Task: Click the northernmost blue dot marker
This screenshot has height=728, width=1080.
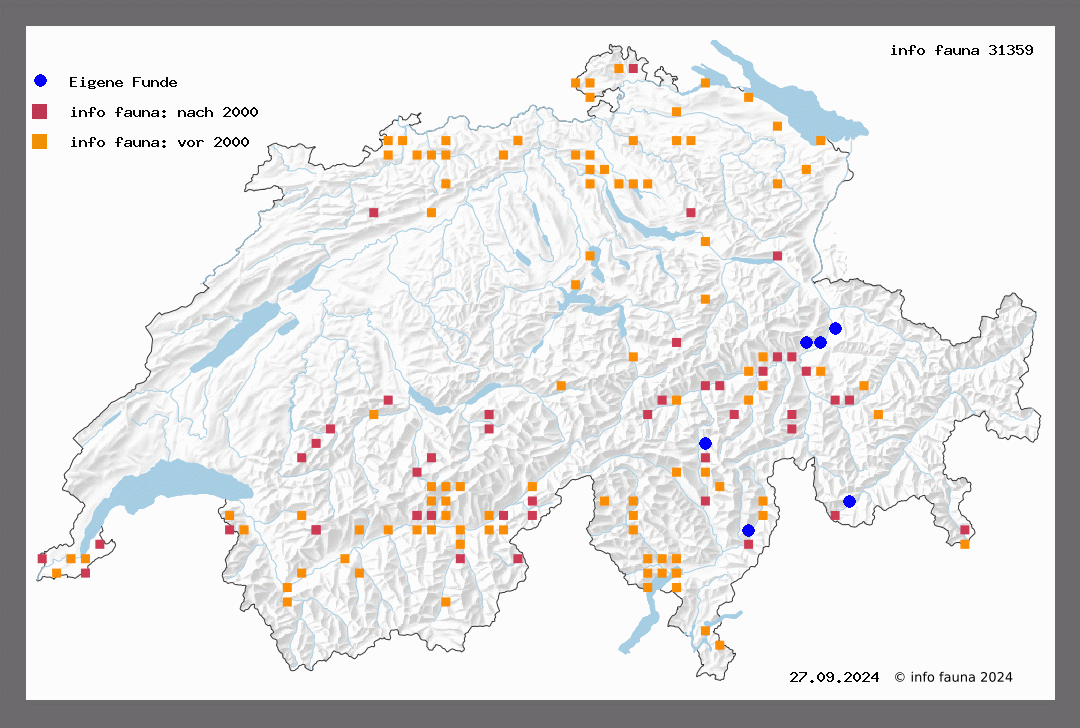Action: pyautogui.click(x=835, y=328)
